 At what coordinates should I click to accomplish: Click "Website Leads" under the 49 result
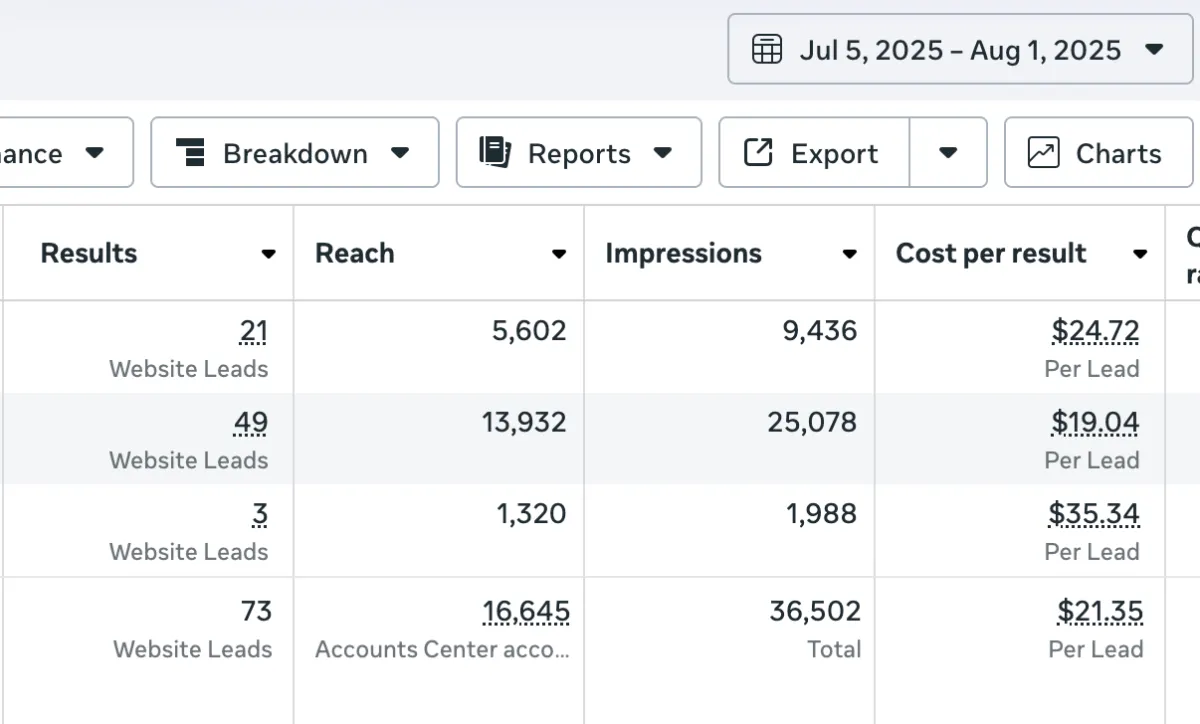point(189,461)
